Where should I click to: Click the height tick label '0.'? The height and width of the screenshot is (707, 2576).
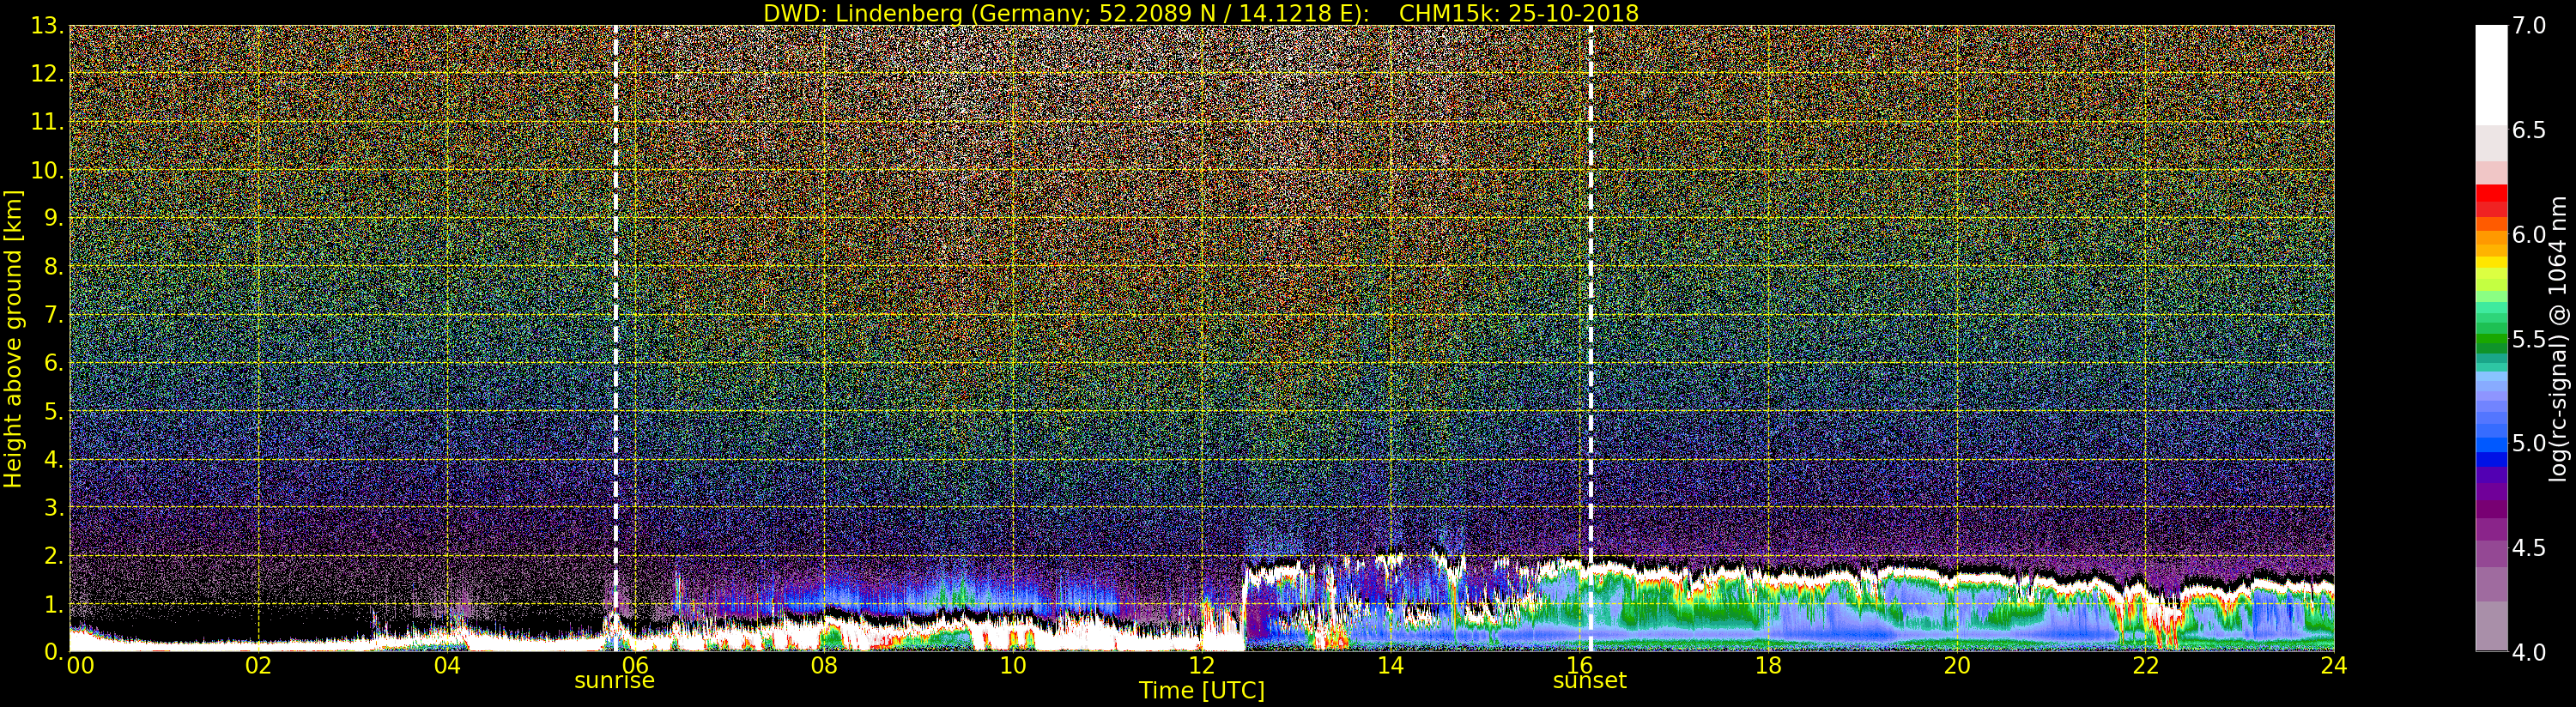pyautogui.click(x=54, y=651)
